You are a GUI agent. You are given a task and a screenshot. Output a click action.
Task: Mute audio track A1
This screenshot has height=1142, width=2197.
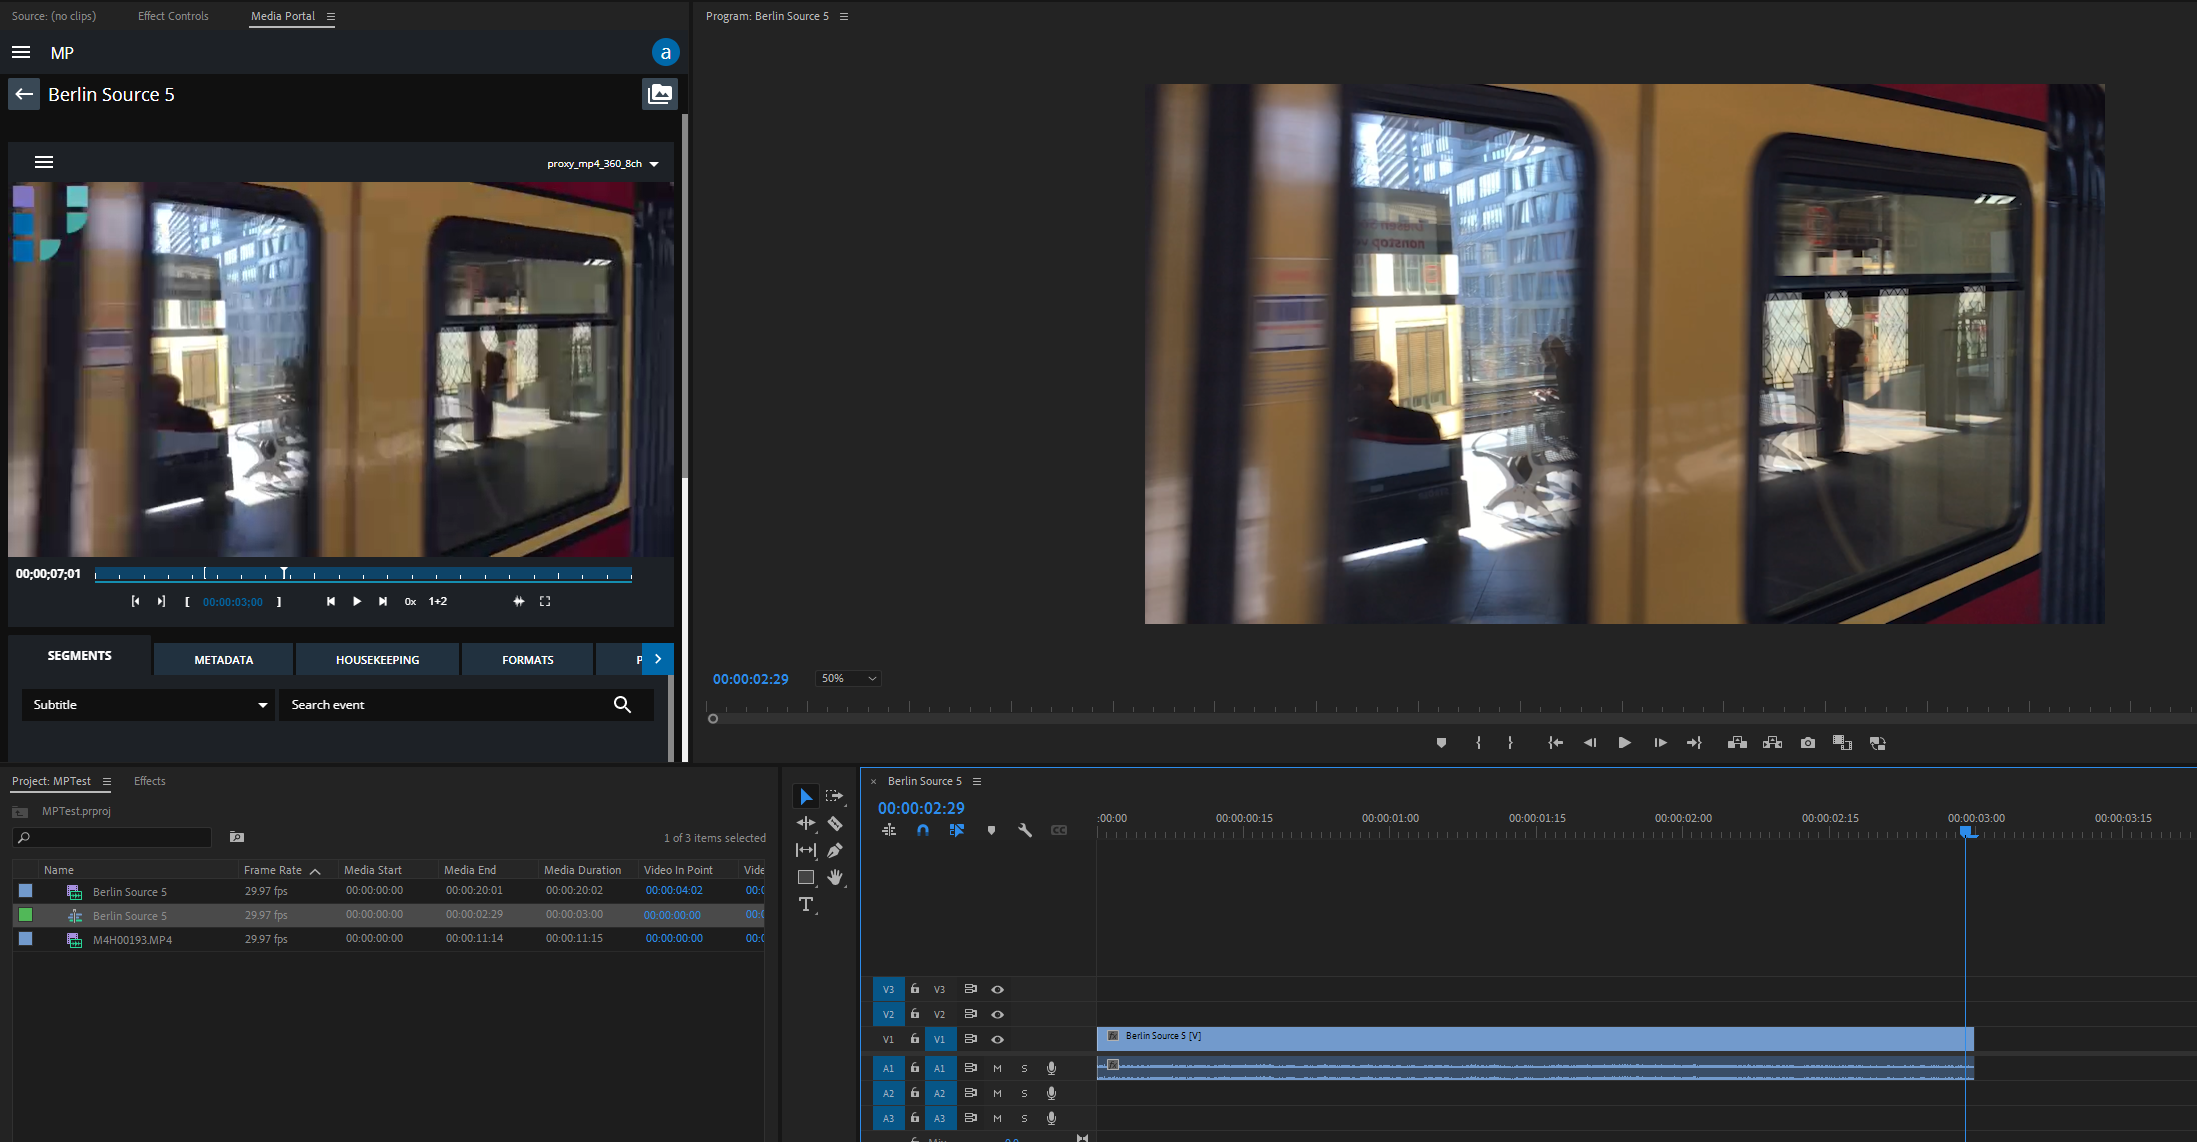coord(997,1068)
